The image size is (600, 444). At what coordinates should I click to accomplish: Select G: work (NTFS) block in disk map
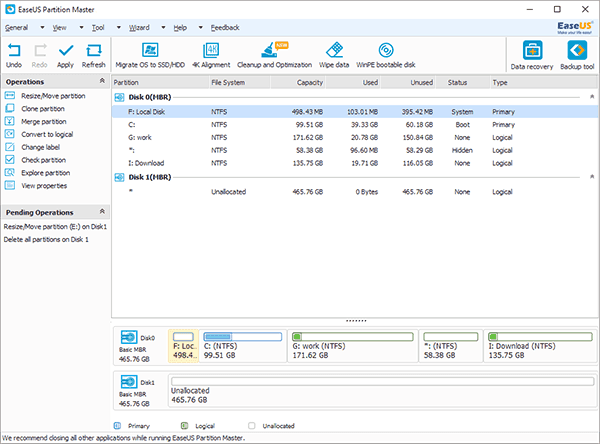point(353,346)
